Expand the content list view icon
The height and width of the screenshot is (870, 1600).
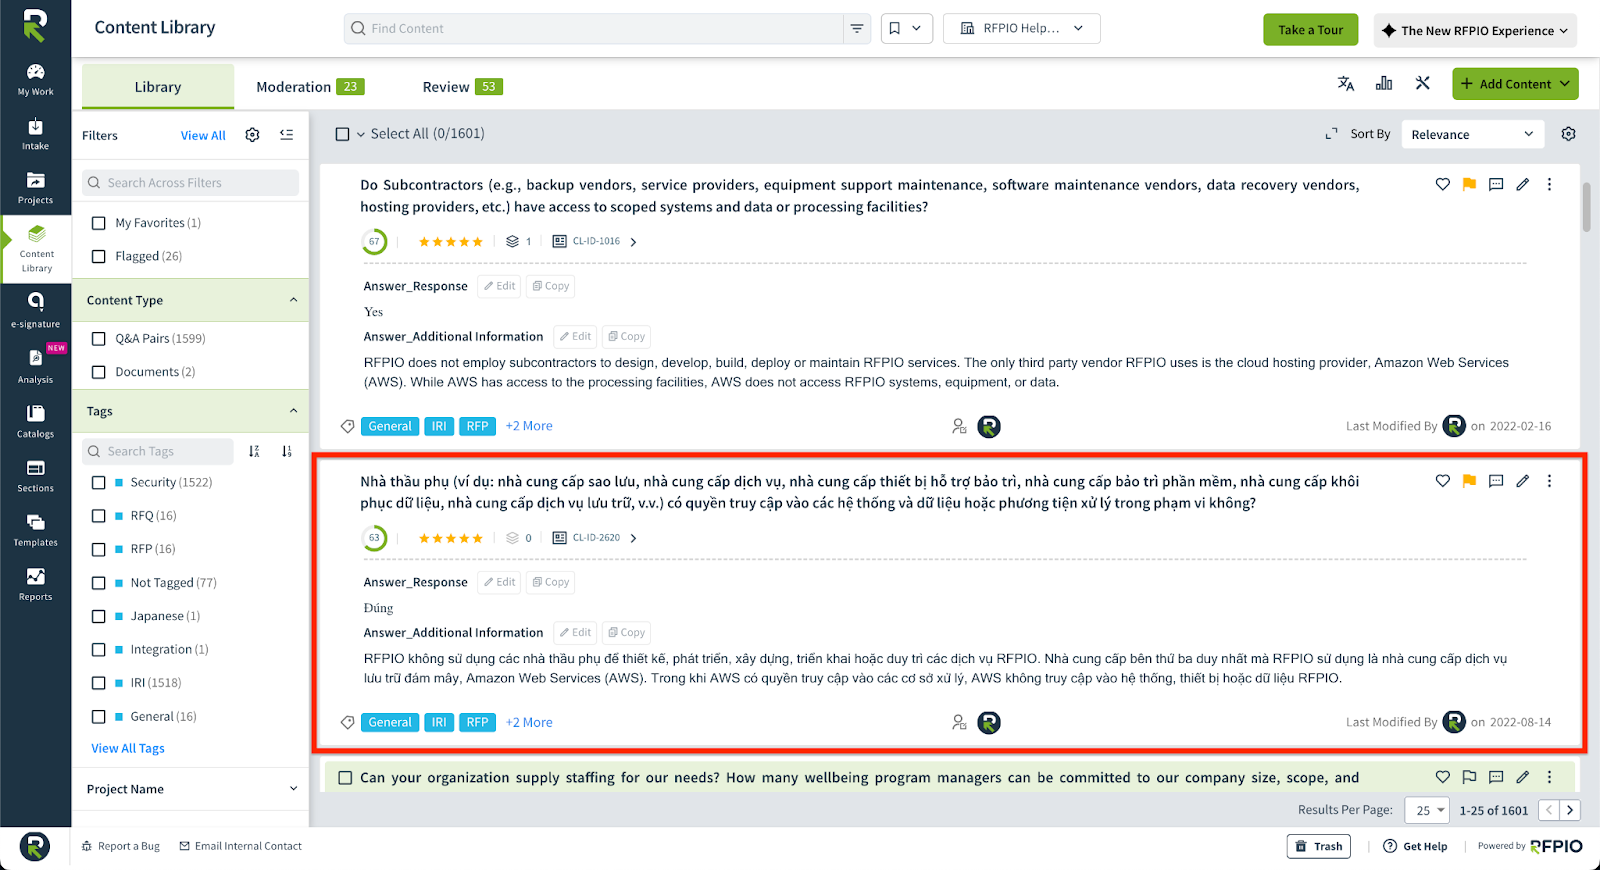[1331, 134]
